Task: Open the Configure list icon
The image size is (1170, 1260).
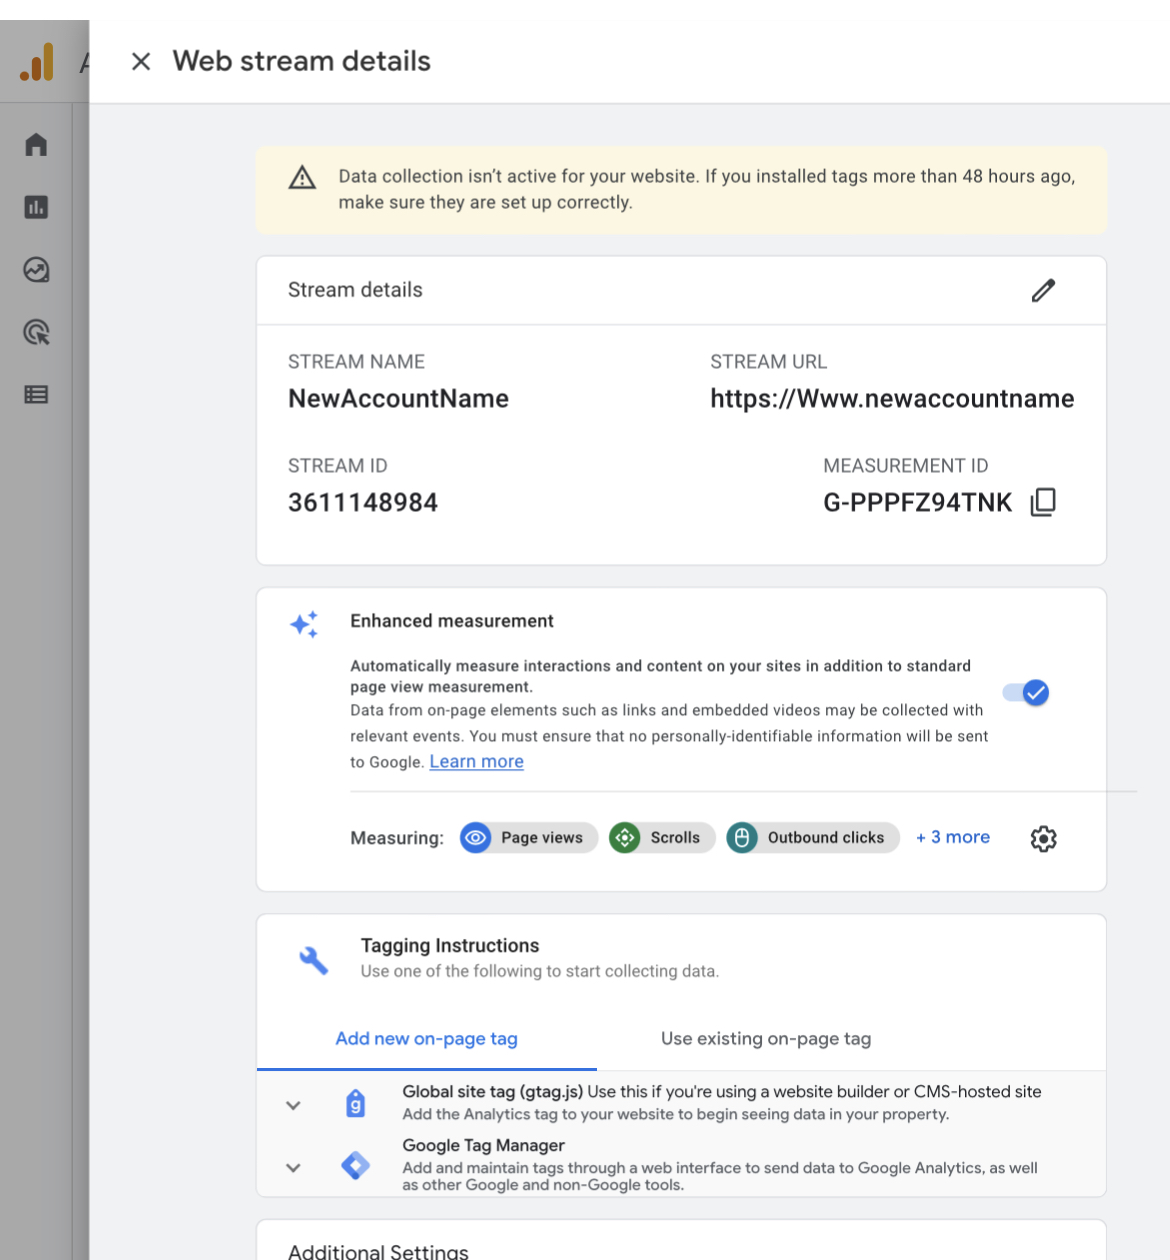Action: pyautogui.click(x=36, y=395)
